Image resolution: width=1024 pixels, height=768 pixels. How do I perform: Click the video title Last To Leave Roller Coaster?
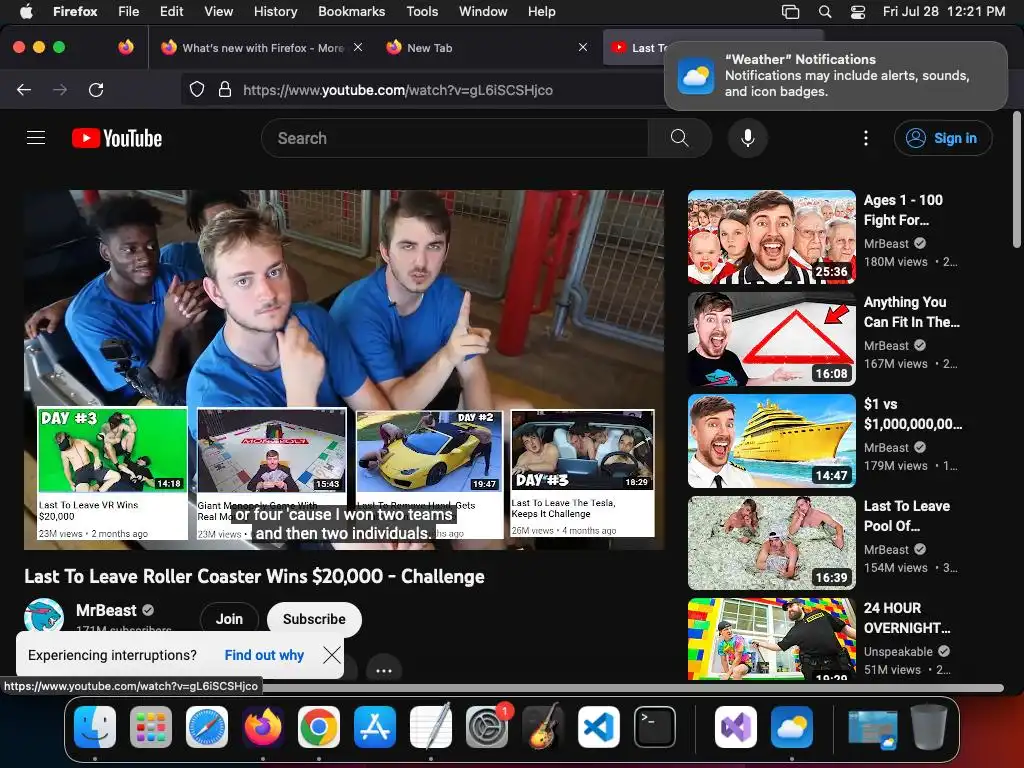pos(254,576)
